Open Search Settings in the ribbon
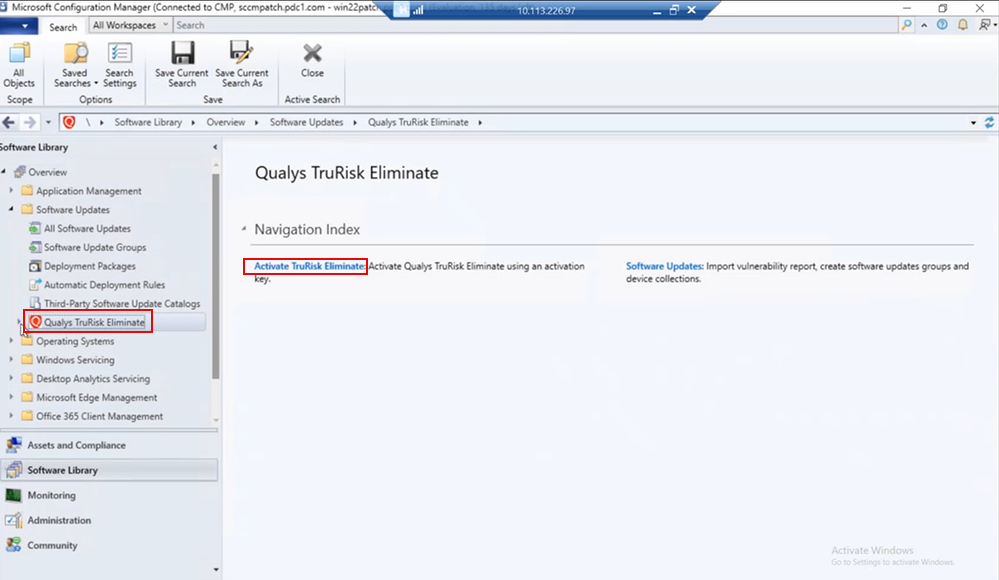This screenshot has height=580, width=999. (x=119, y=65)
